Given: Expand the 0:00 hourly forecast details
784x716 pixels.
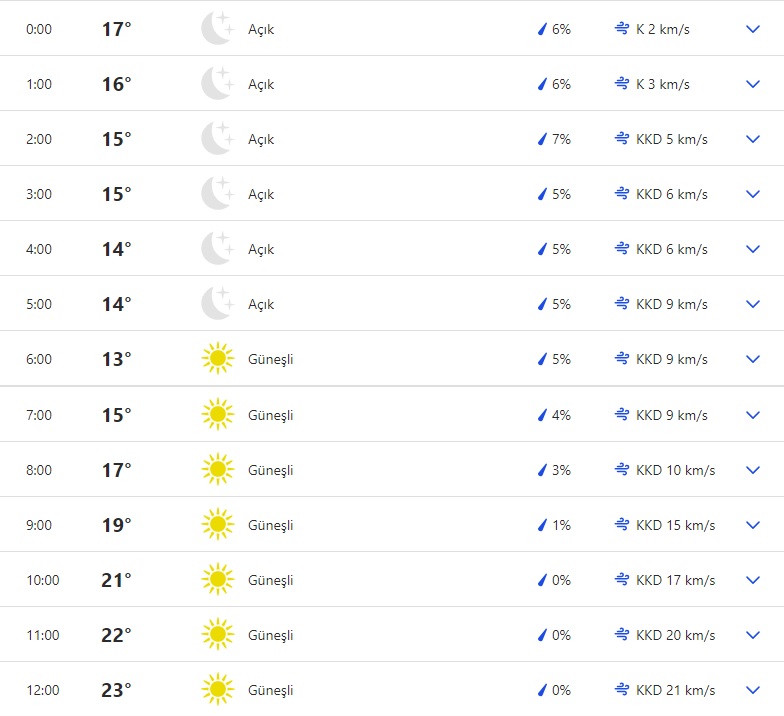Looking at the screenshot, I should click(x=753, y=29).
